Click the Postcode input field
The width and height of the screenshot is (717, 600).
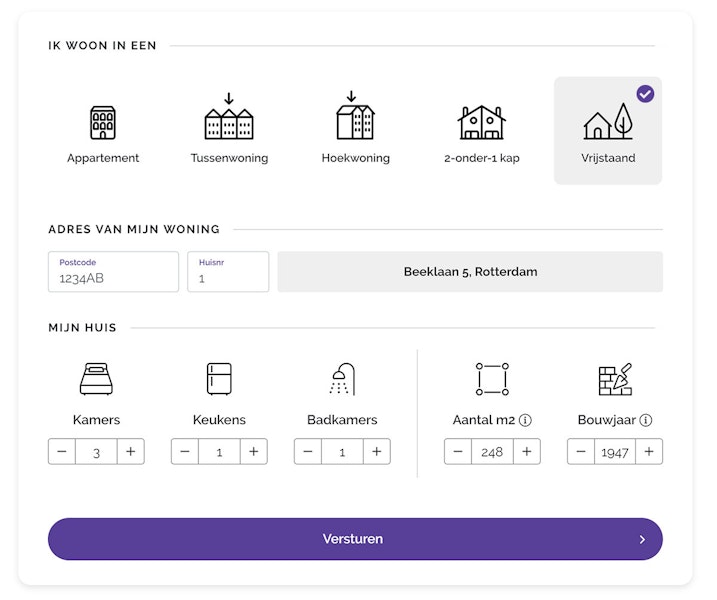113,272
